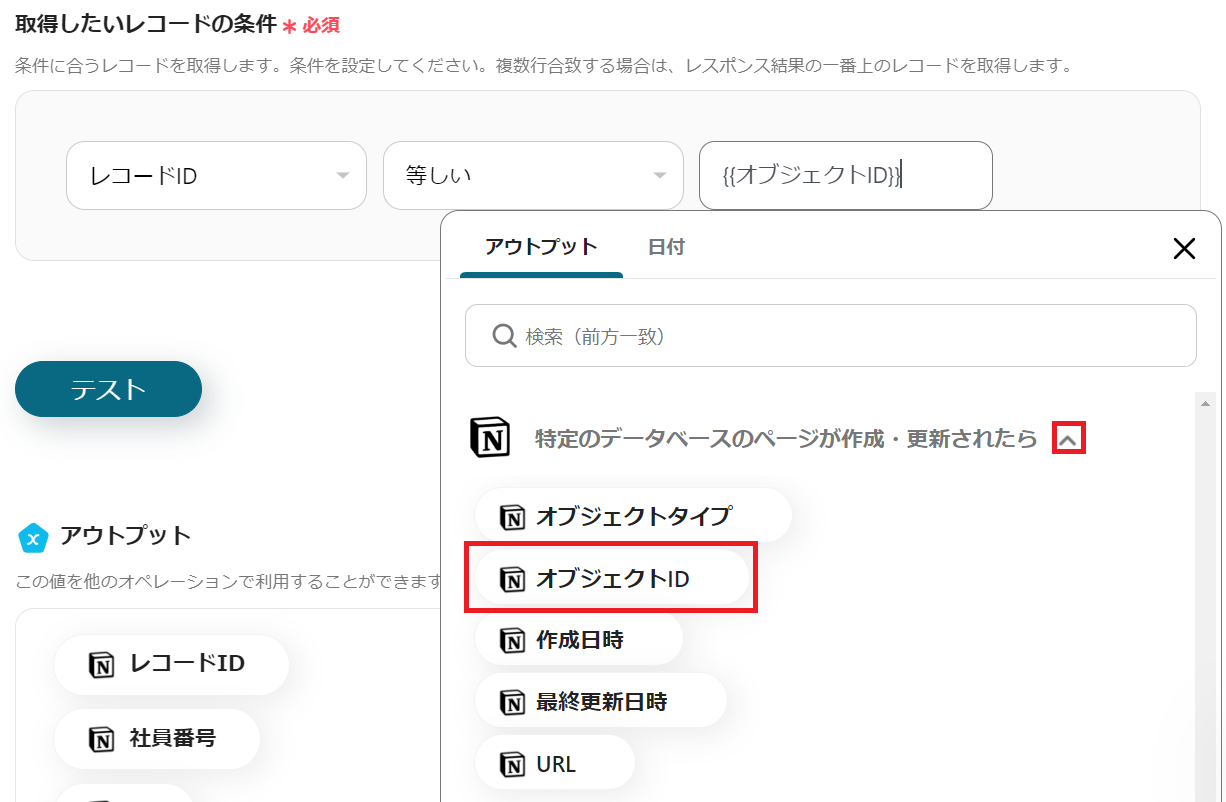Click the trigger title 特定のデータベースのページが作成・更新されたら
This screenshot has height=802, width=1226.
point(786,439)
